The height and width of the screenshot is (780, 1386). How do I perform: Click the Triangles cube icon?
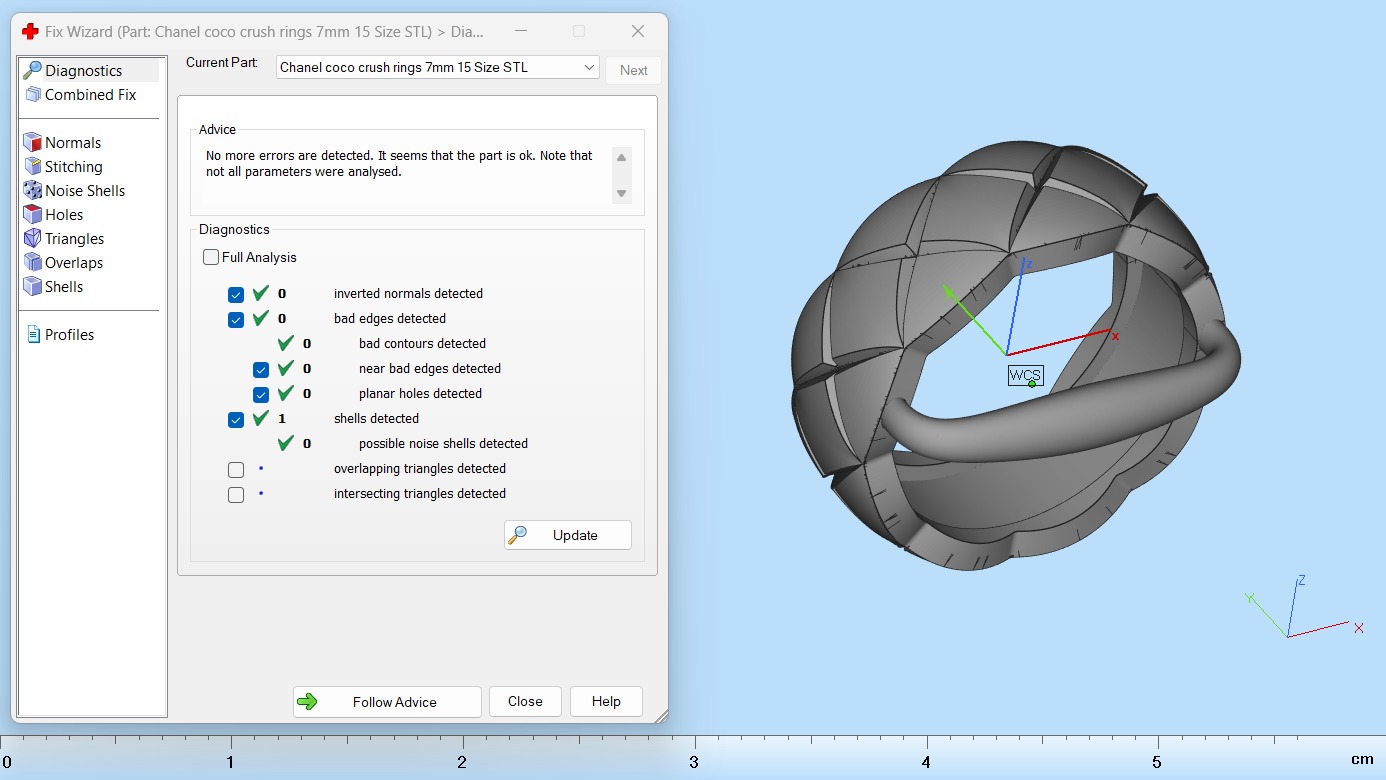point(32,238)
